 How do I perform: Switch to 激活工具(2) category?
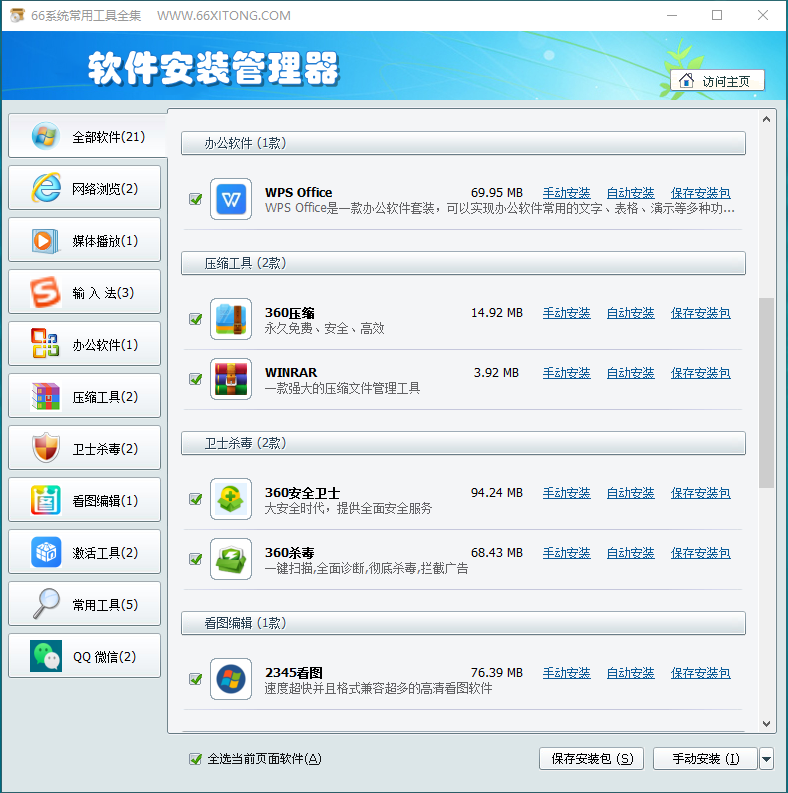coord(84,552)
